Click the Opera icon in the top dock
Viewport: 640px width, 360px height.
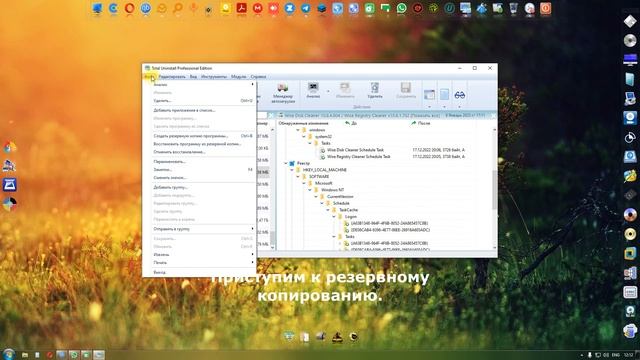click(129, 8)
